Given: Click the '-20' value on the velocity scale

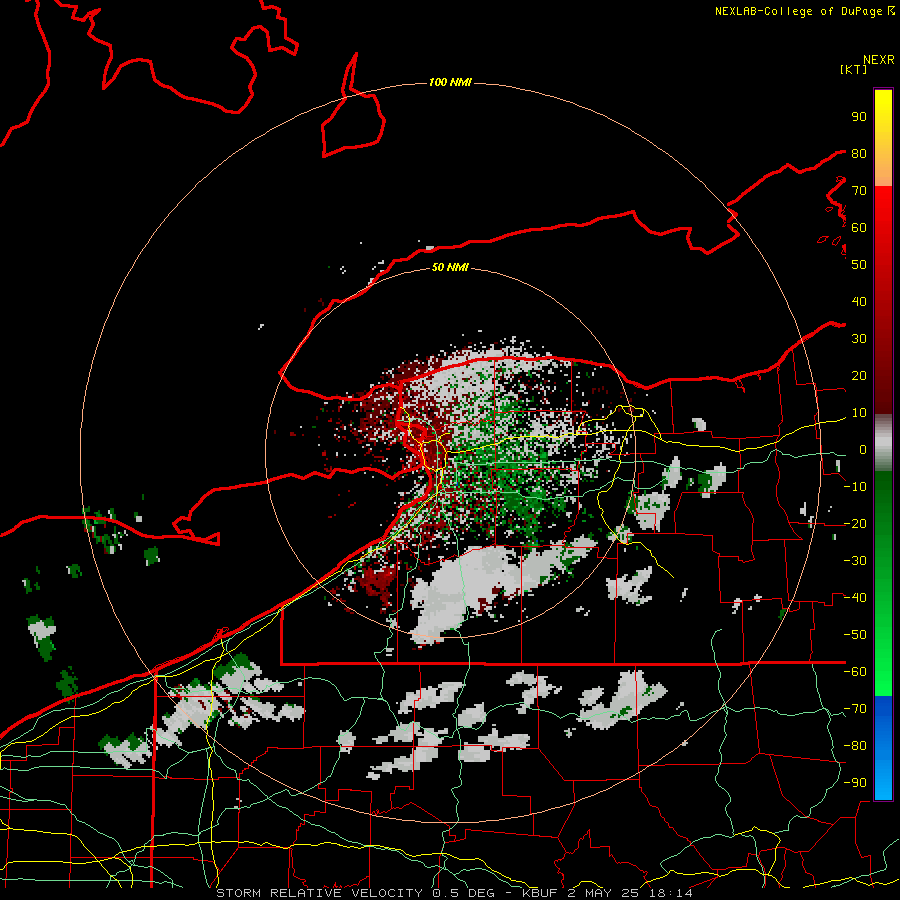Looking at the screenshot, I should pos(855,523).
